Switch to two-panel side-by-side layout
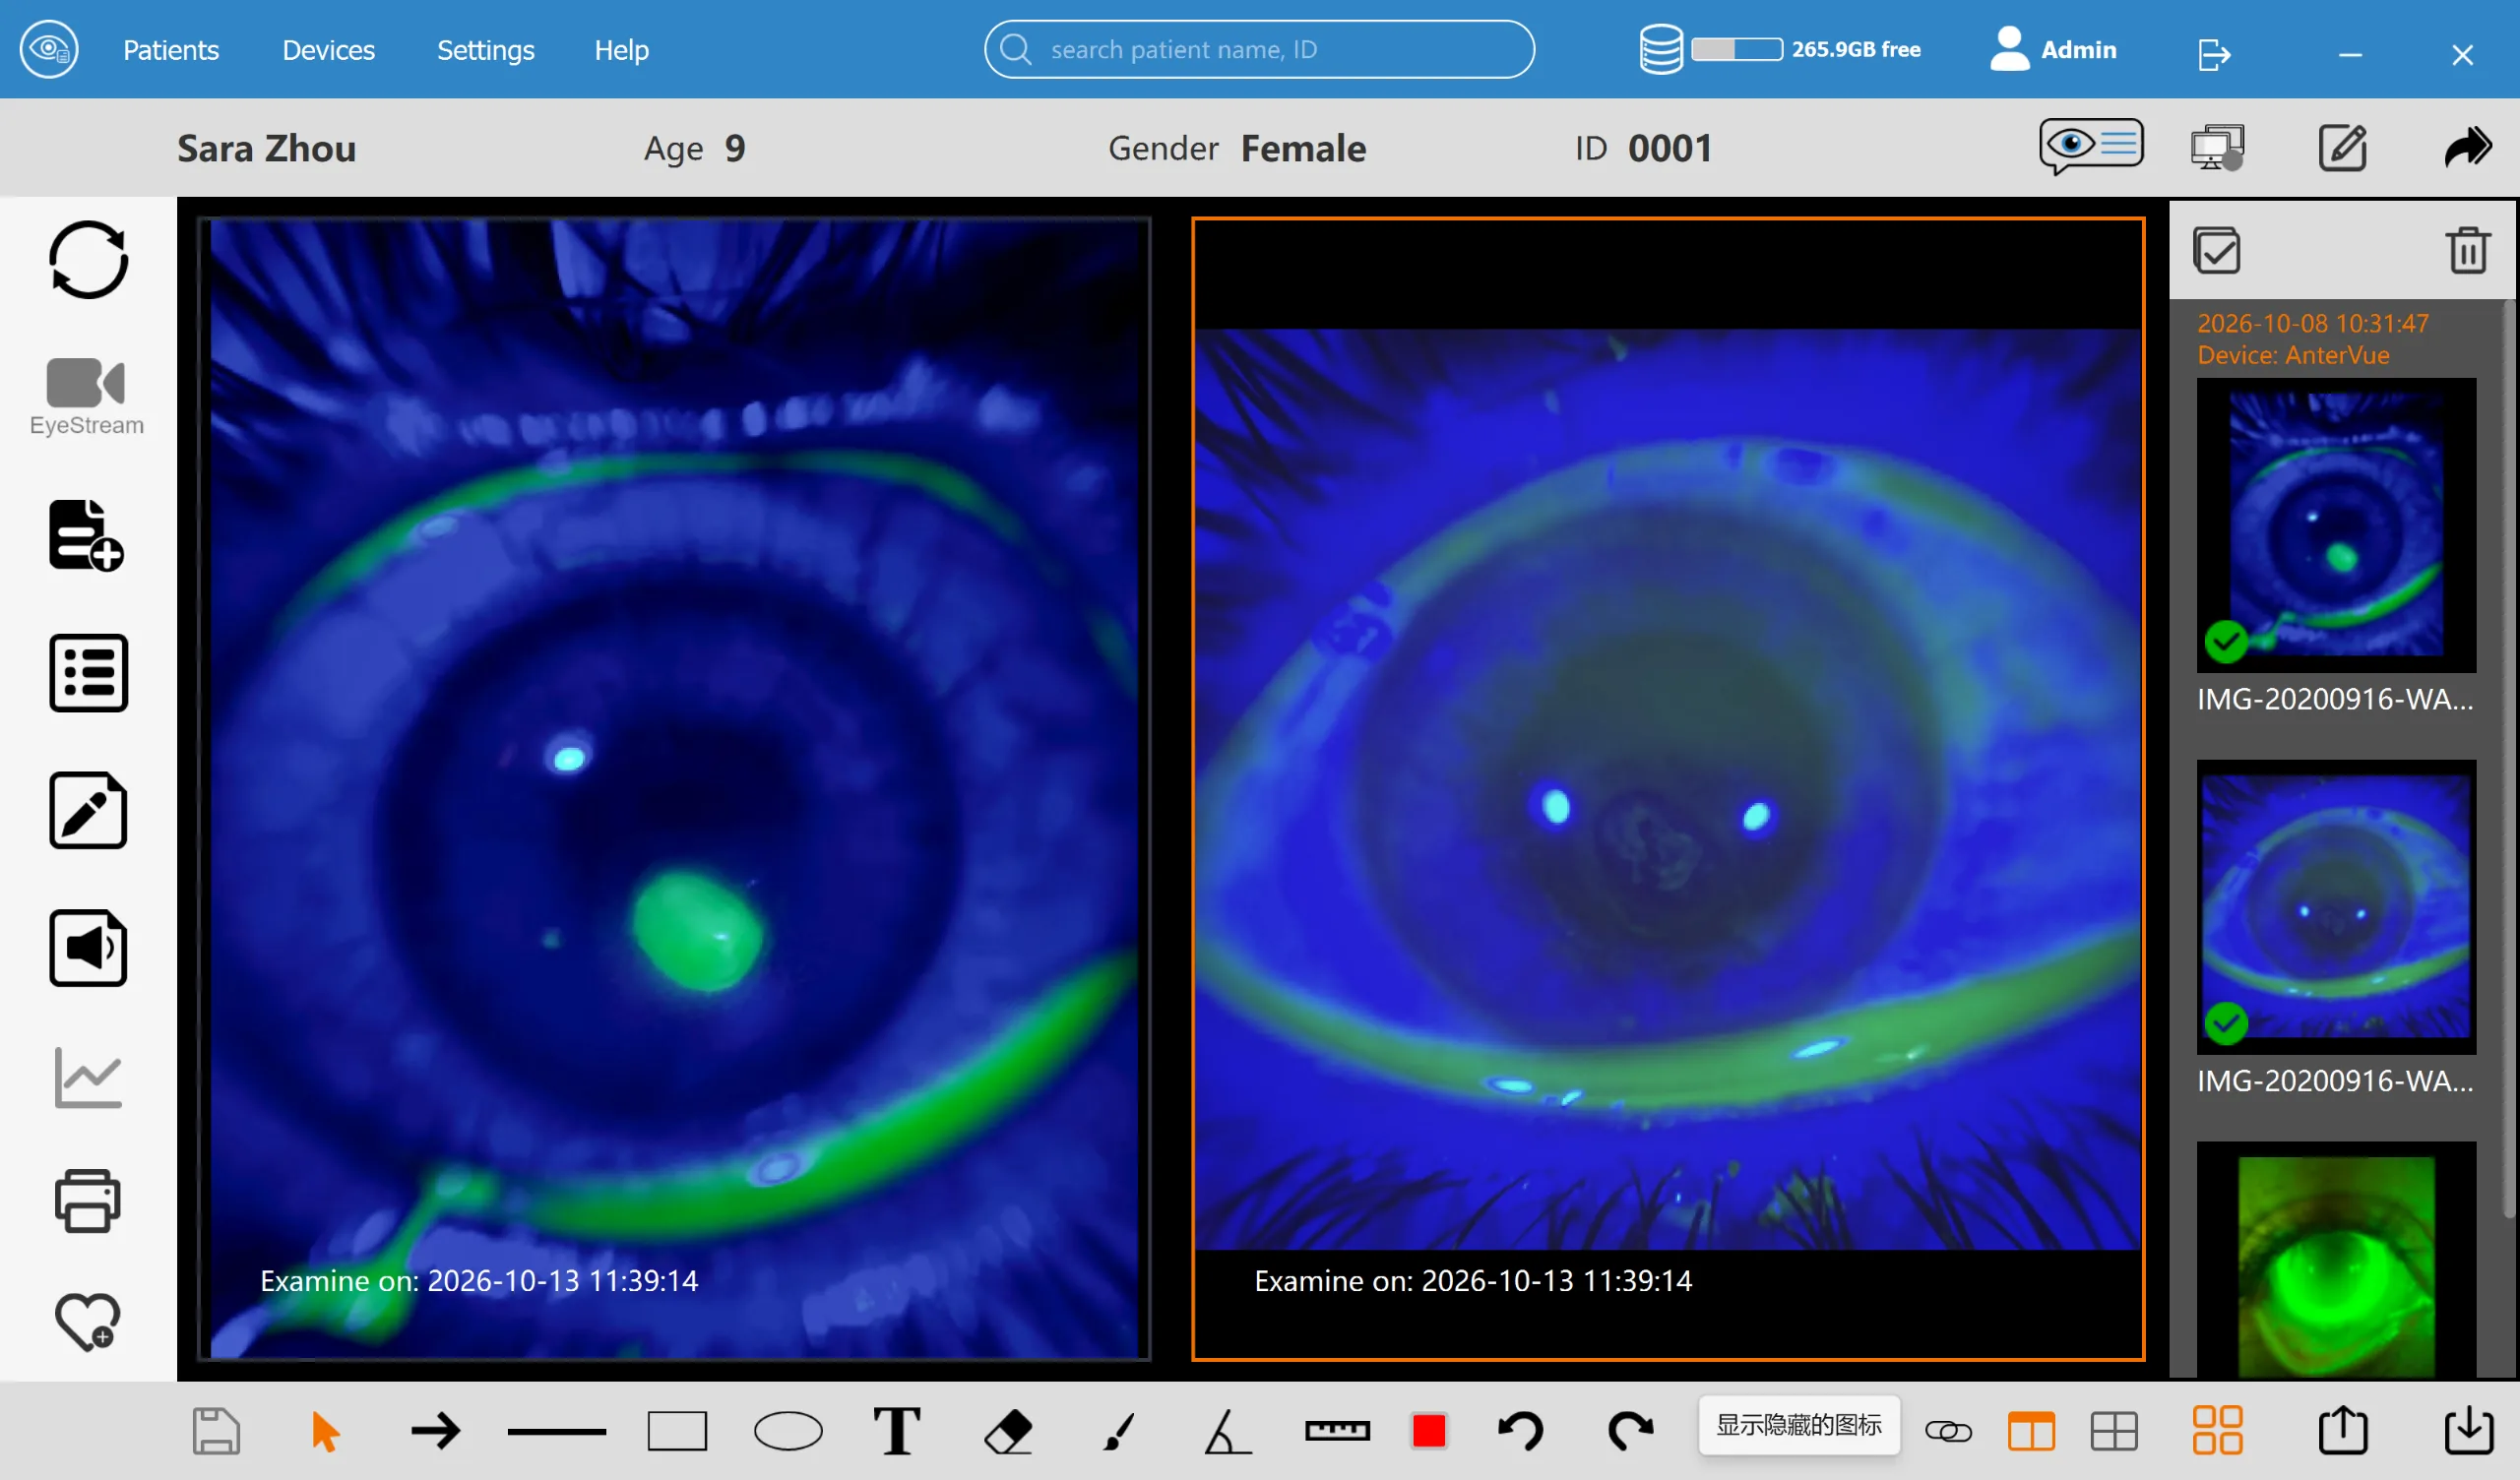2520x1480 pixels. pos(2031,1431)
